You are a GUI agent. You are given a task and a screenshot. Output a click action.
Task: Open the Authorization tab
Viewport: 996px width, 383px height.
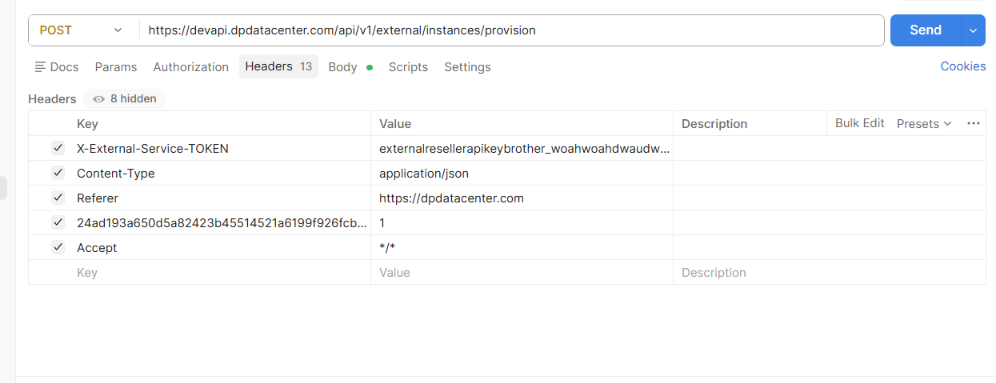coord(191,67)
